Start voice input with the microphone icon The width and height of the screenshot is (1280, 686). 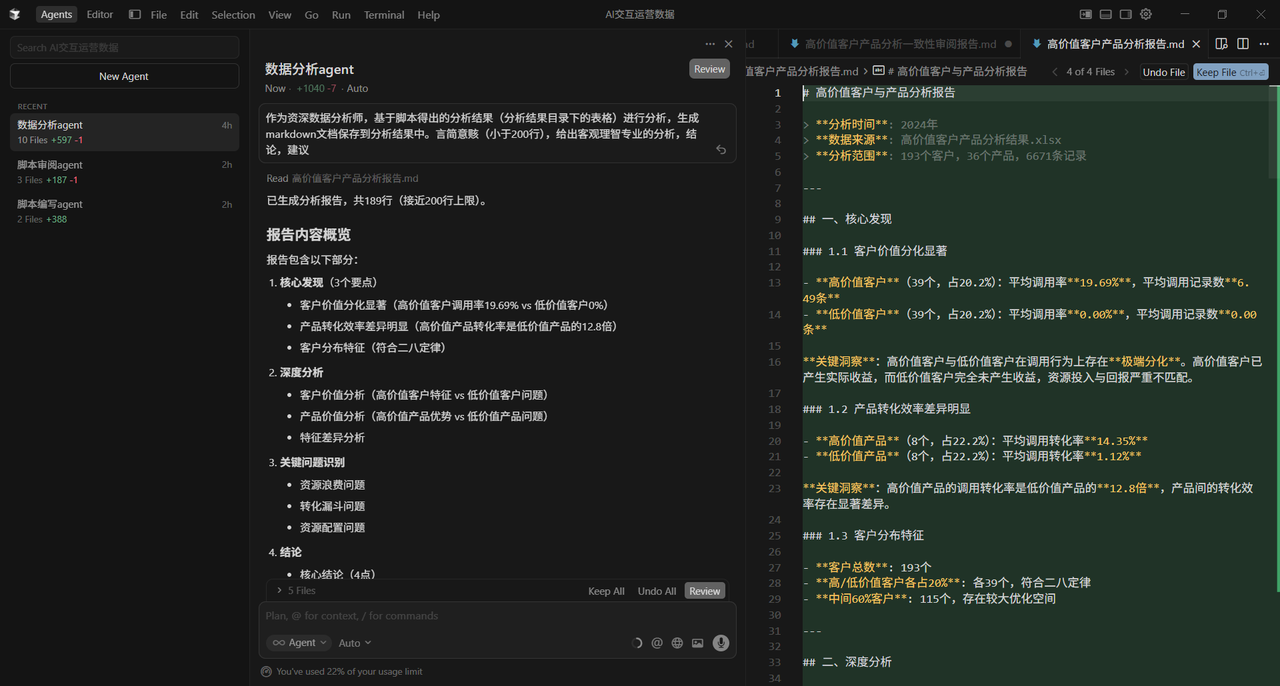click(721, 642)
